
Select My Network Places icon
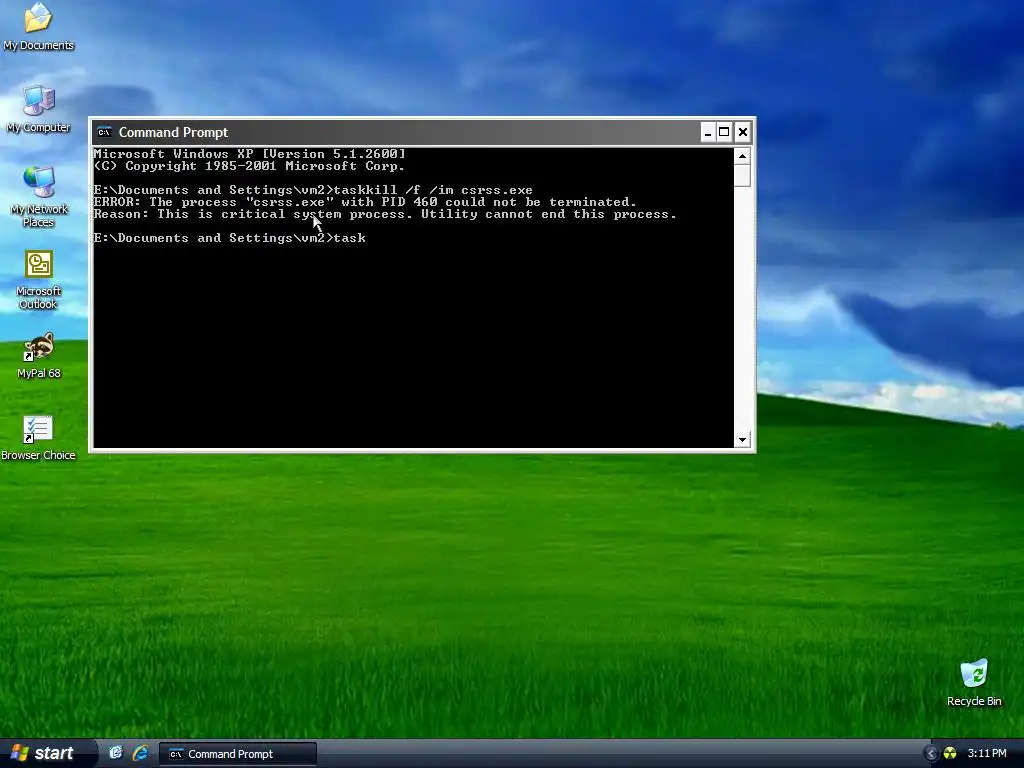tap(38, 196)
